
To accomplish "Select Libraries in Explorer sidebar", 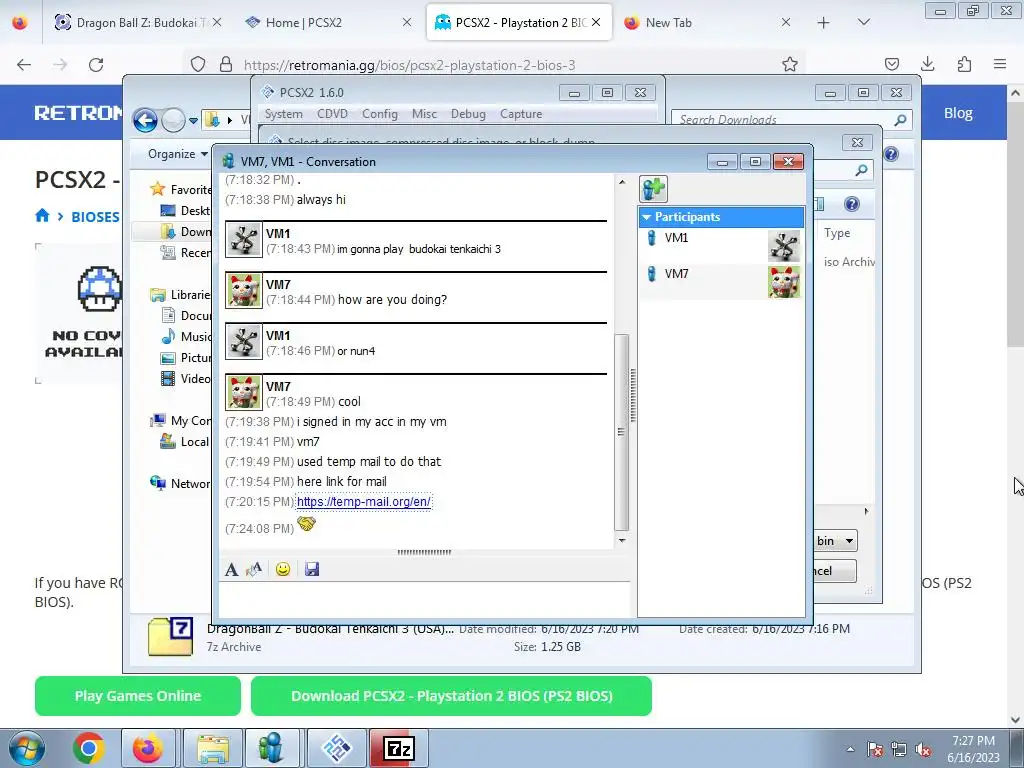I will 181,295.
